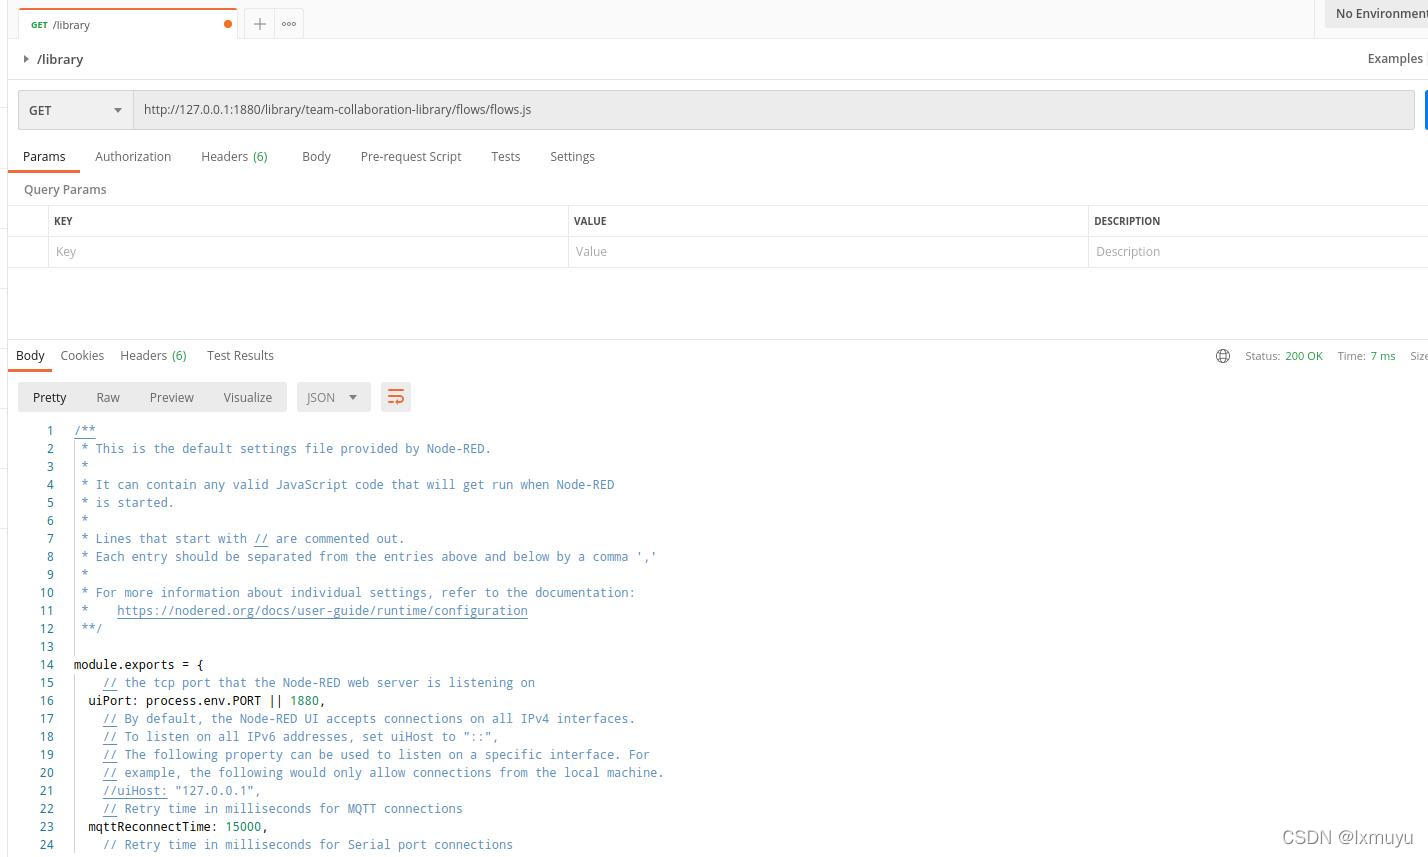1428x857 pixels.
Task: Click the request URL field
Action: [x=774, y=110]
